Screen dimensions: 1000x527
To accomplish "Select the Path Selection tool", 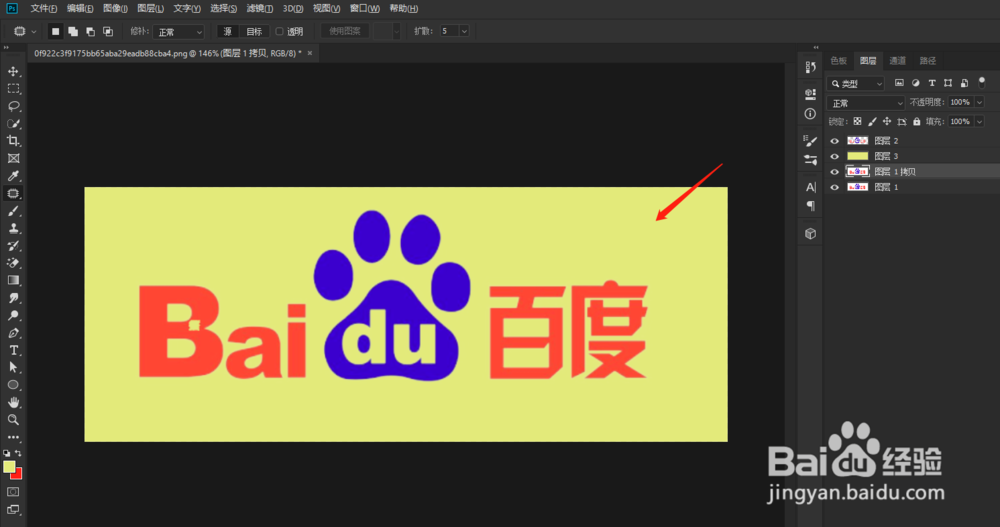I will click(x=13, y=367).
